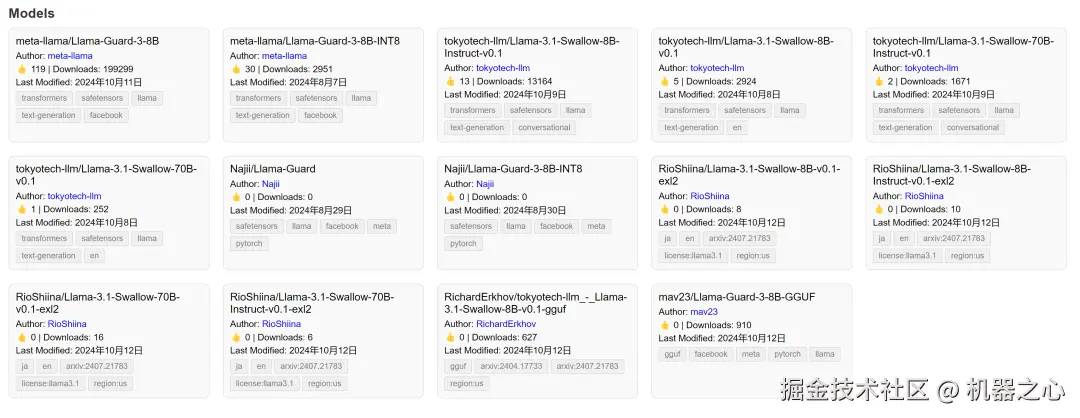The image size is (1080, 418).
Task: Click 'Last Modified: 2024年8月7日' text
Action: coord(289,82)
